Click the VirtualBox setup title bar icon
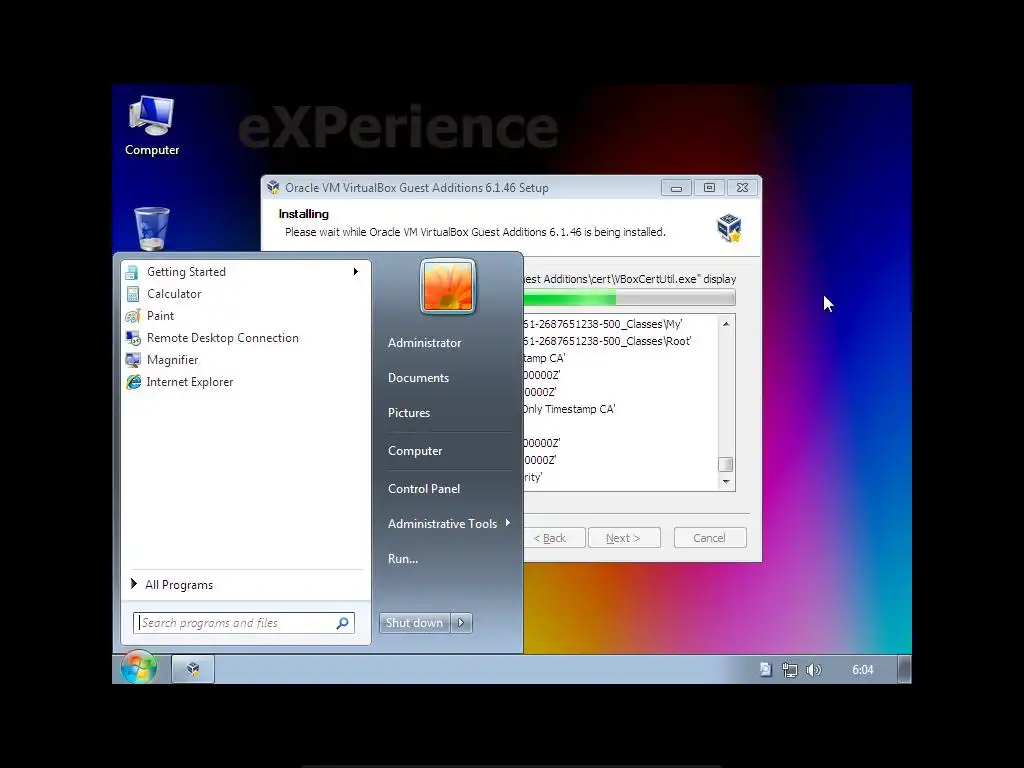The image size is (1024, 768). (x=273, y=187)
